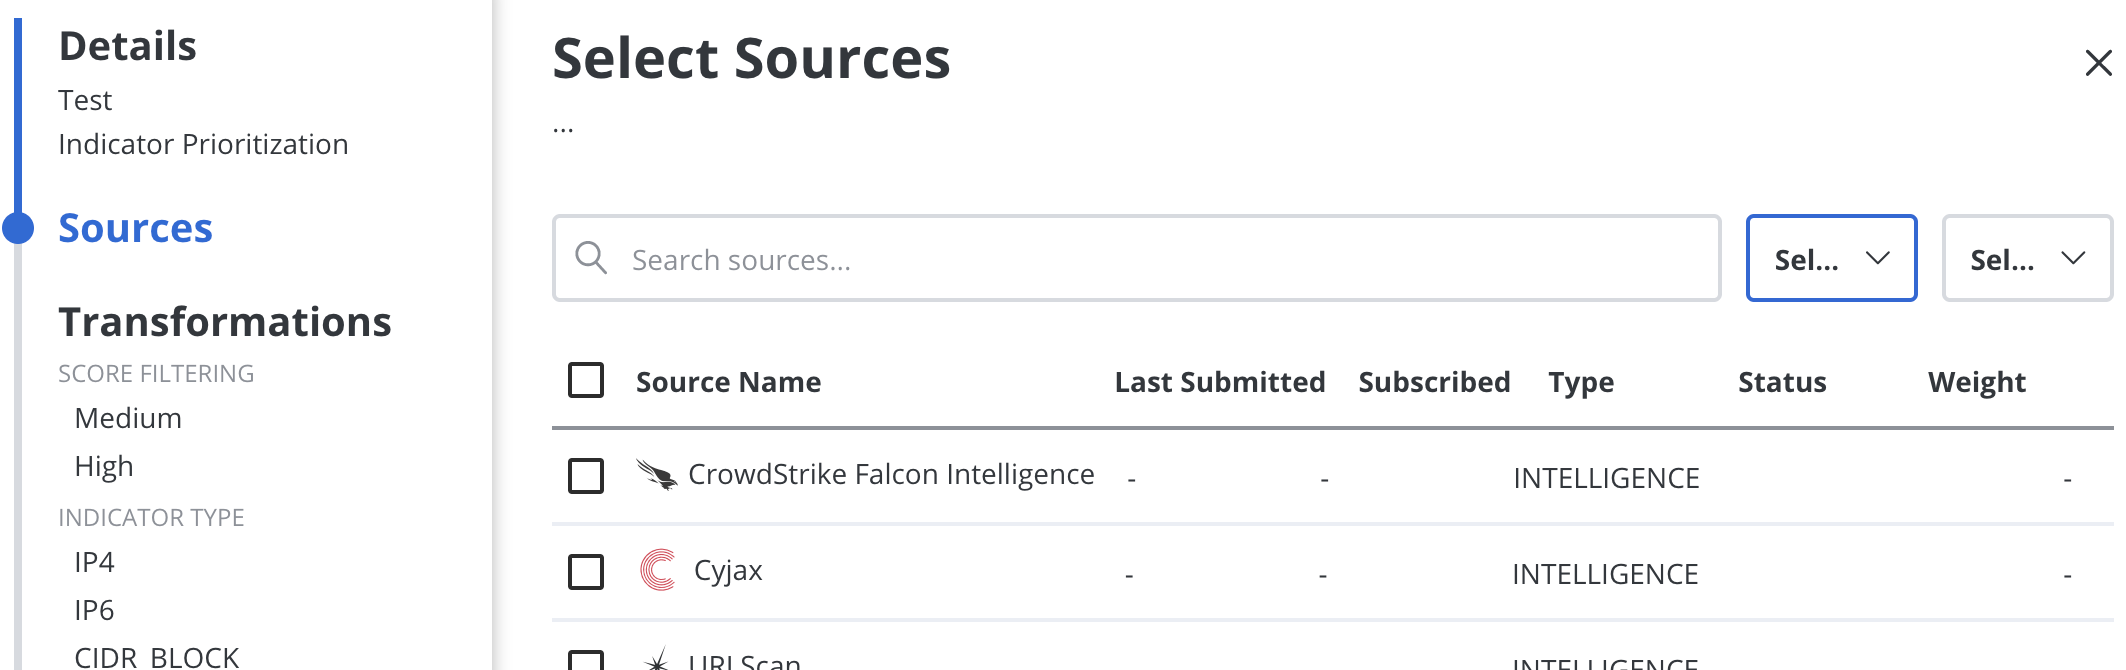Toggle the select-all sources checkbox
This screenshot has height=670, width=2126.
coord(586,380)
